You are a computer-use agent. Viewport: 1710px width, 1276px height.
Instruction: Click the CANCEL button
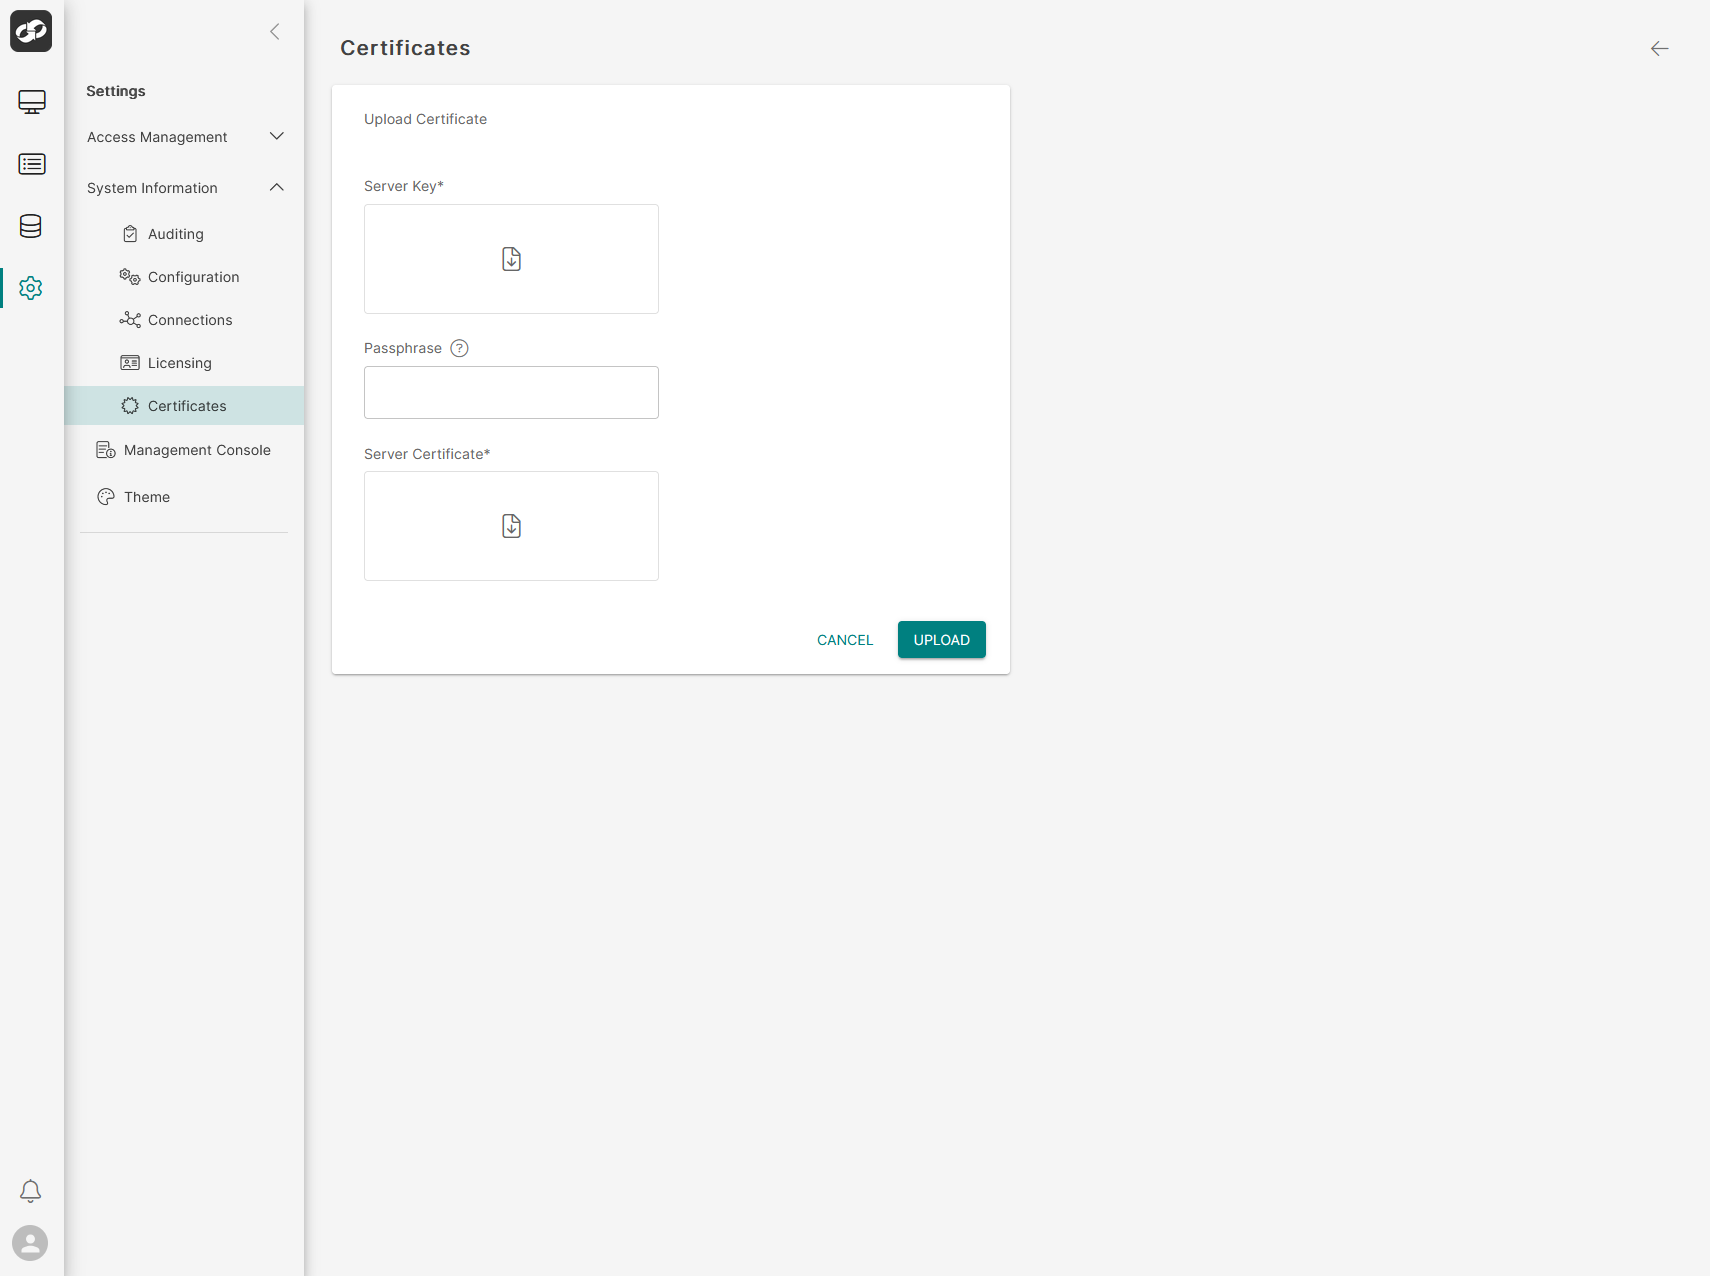pyautogui.click(x=845, y=640)
